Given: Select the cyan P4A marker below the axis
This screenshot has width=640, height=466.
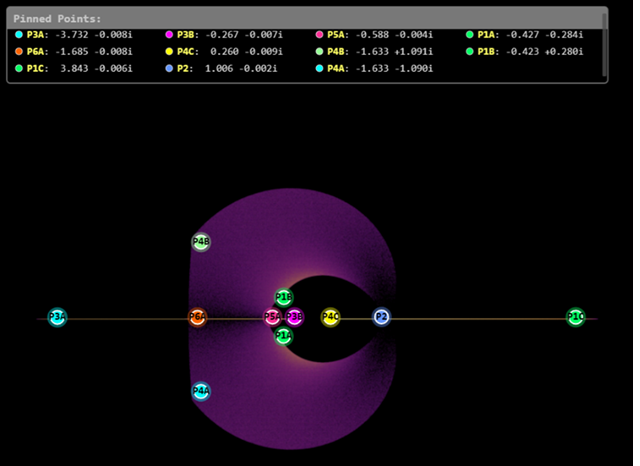Looking at the screenshot, I should (201, 391).
